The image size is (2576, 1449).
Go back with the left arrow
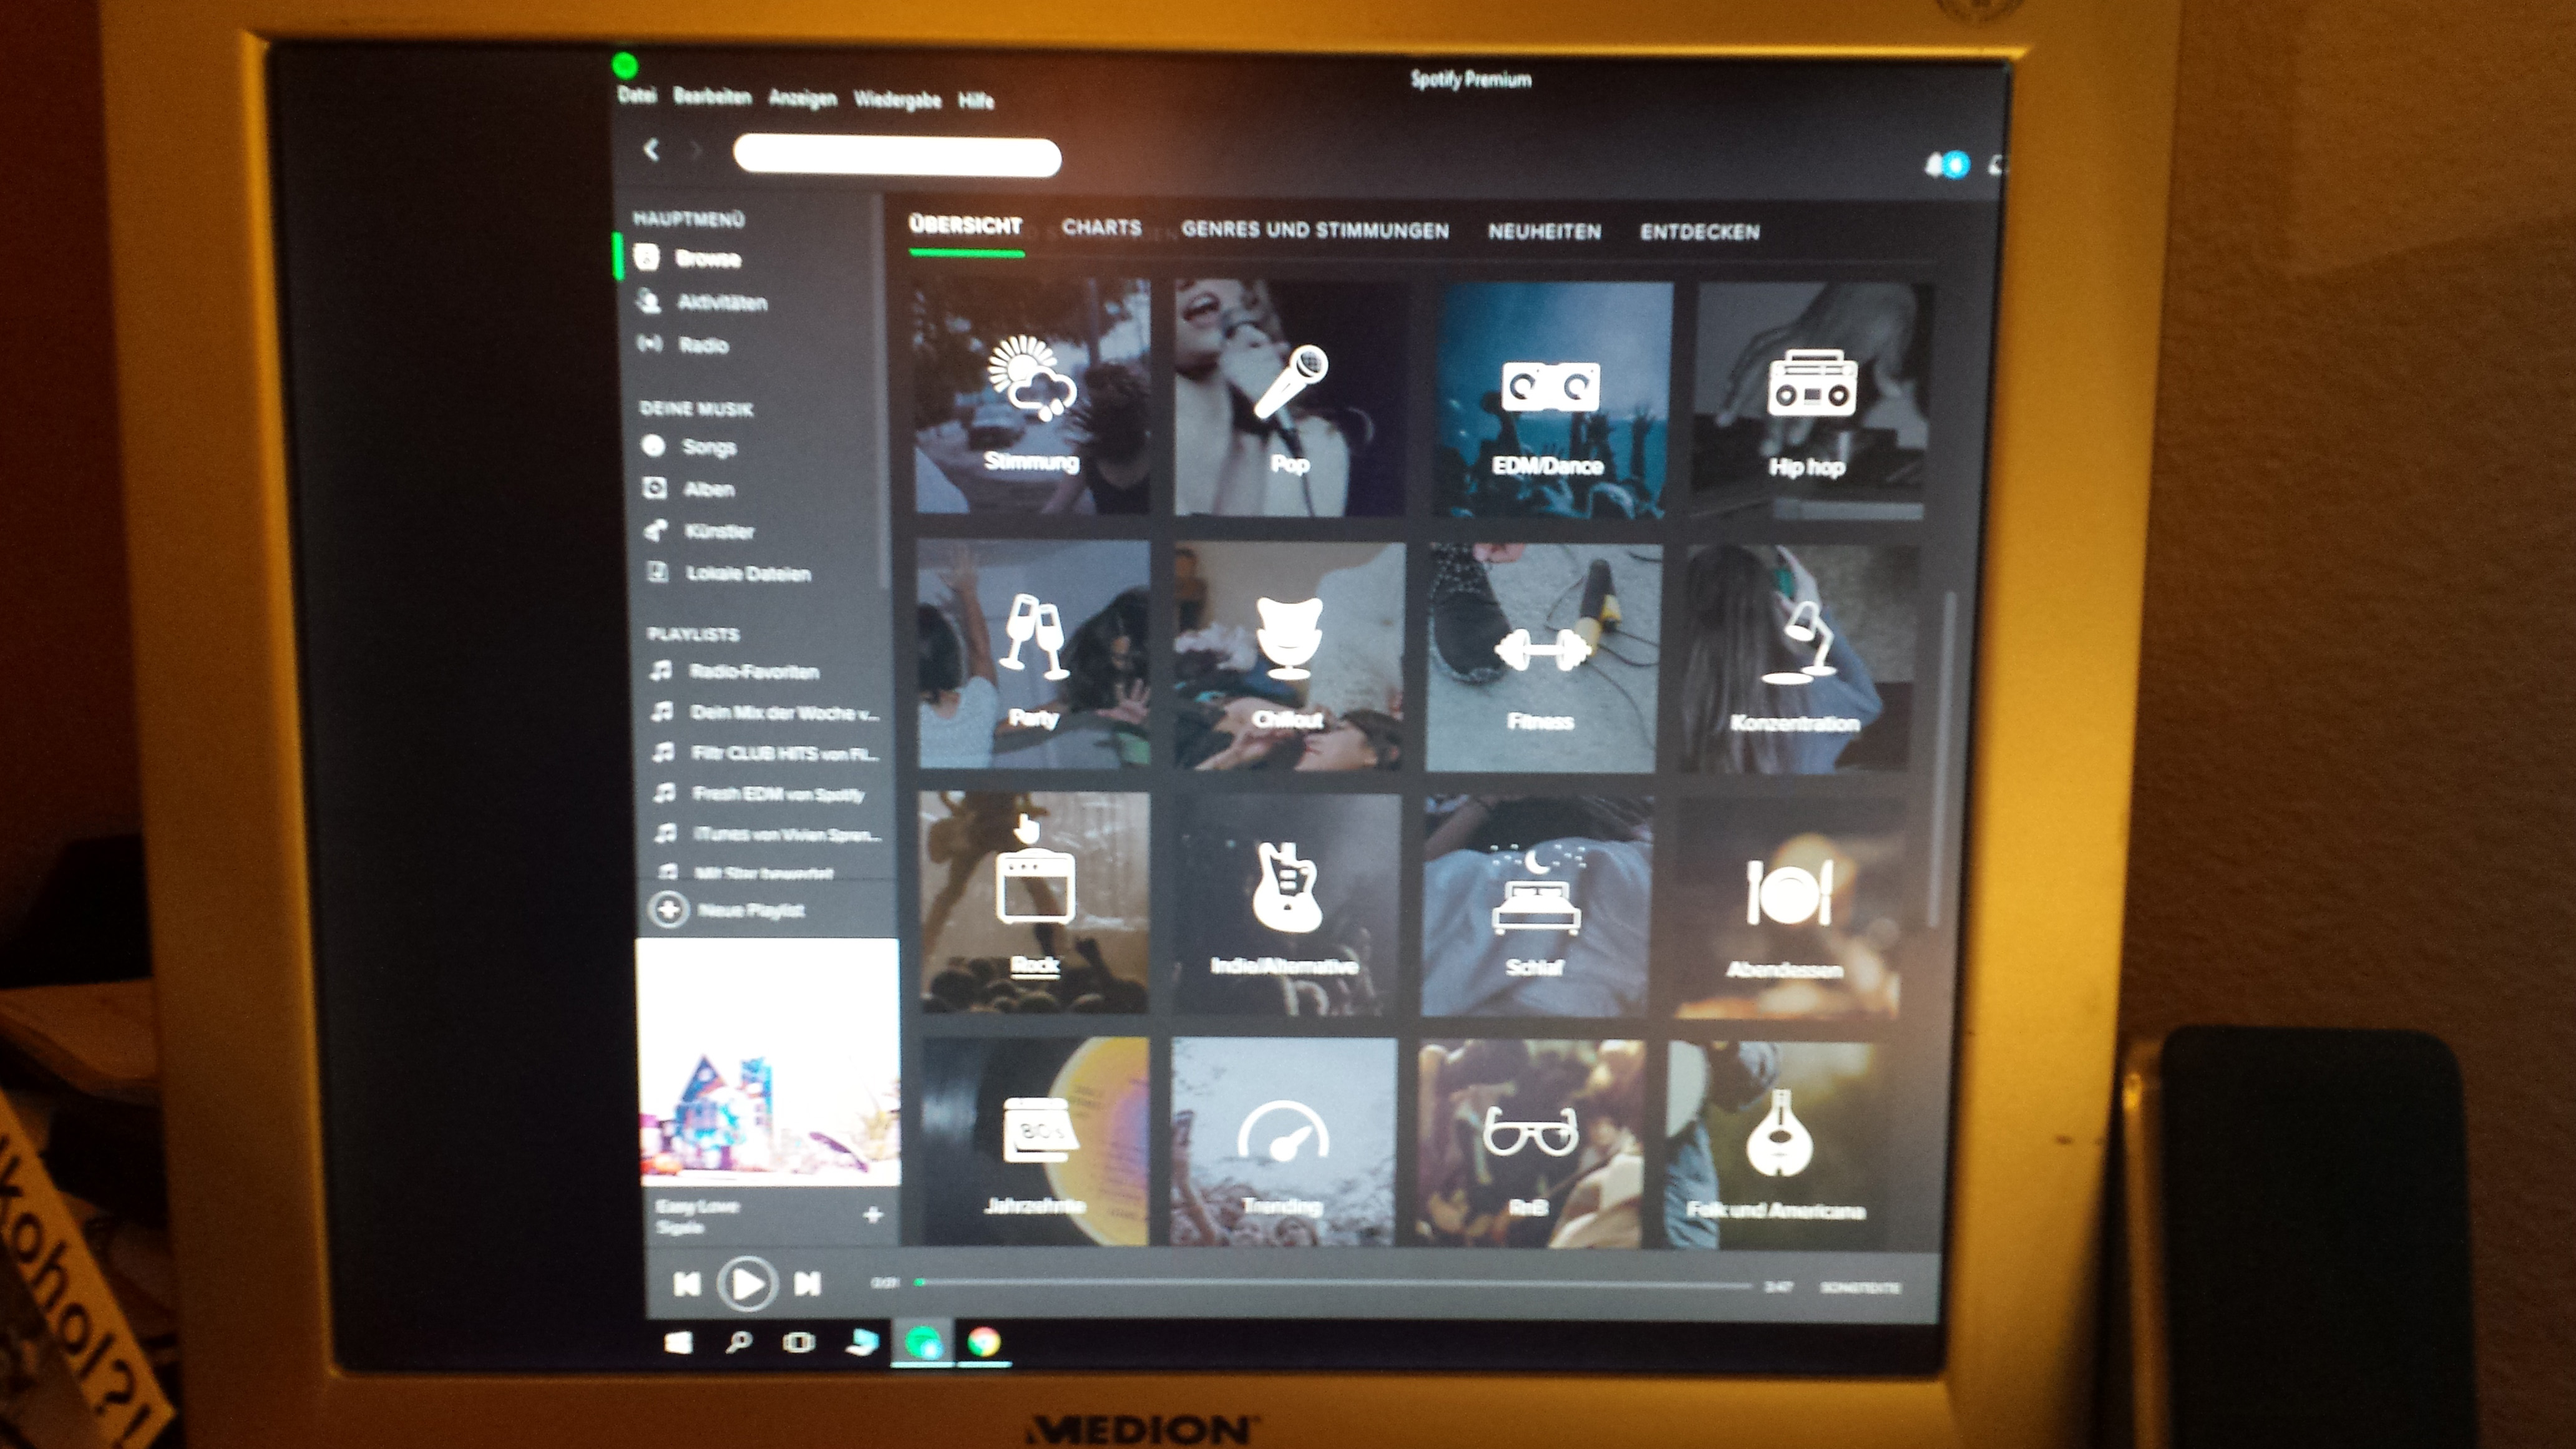[652, 150]
